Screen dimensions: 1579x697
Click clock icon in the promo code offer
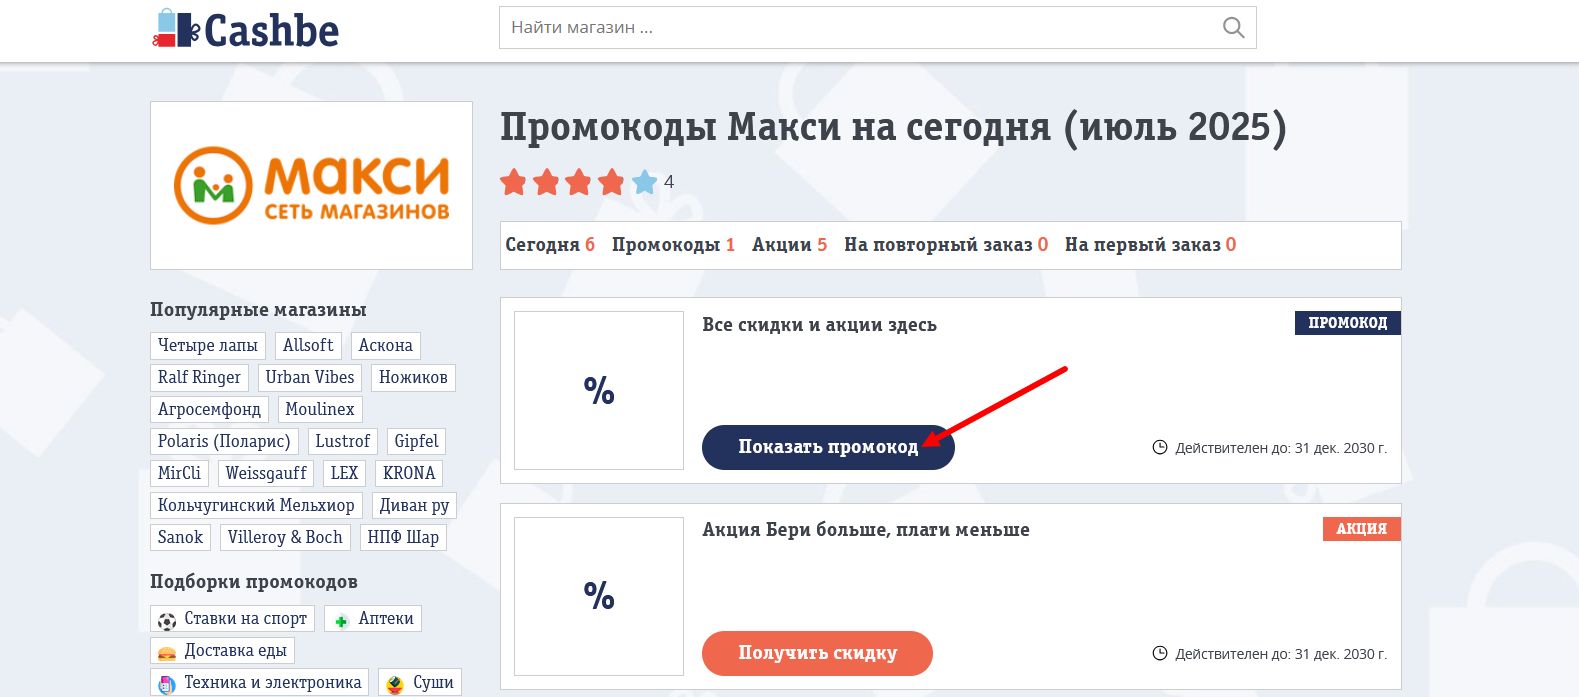click(x=1160, y=447)
